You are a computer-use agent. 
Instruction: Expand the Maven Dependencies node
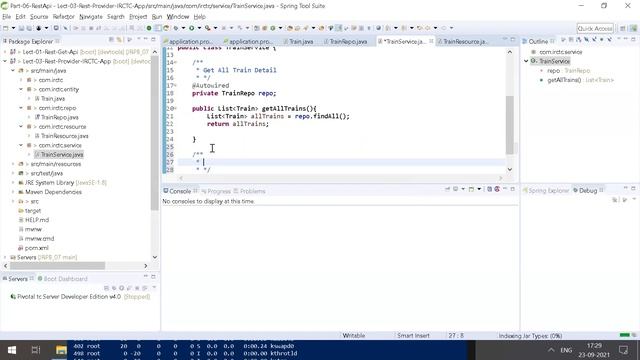click(x=13, y=192)
